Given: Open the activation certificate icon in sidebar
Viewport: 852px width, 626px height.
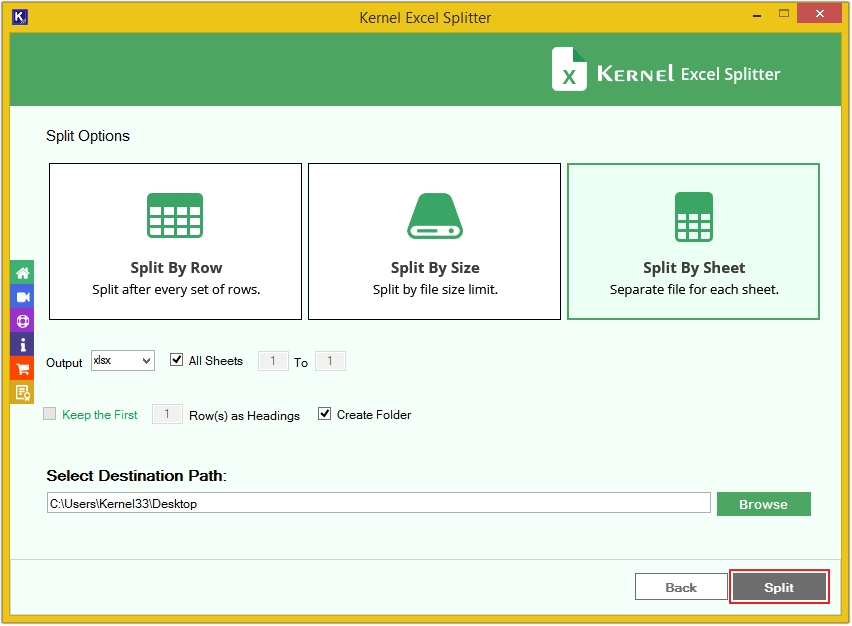Looking at the screenshot, I should [22, 392].
